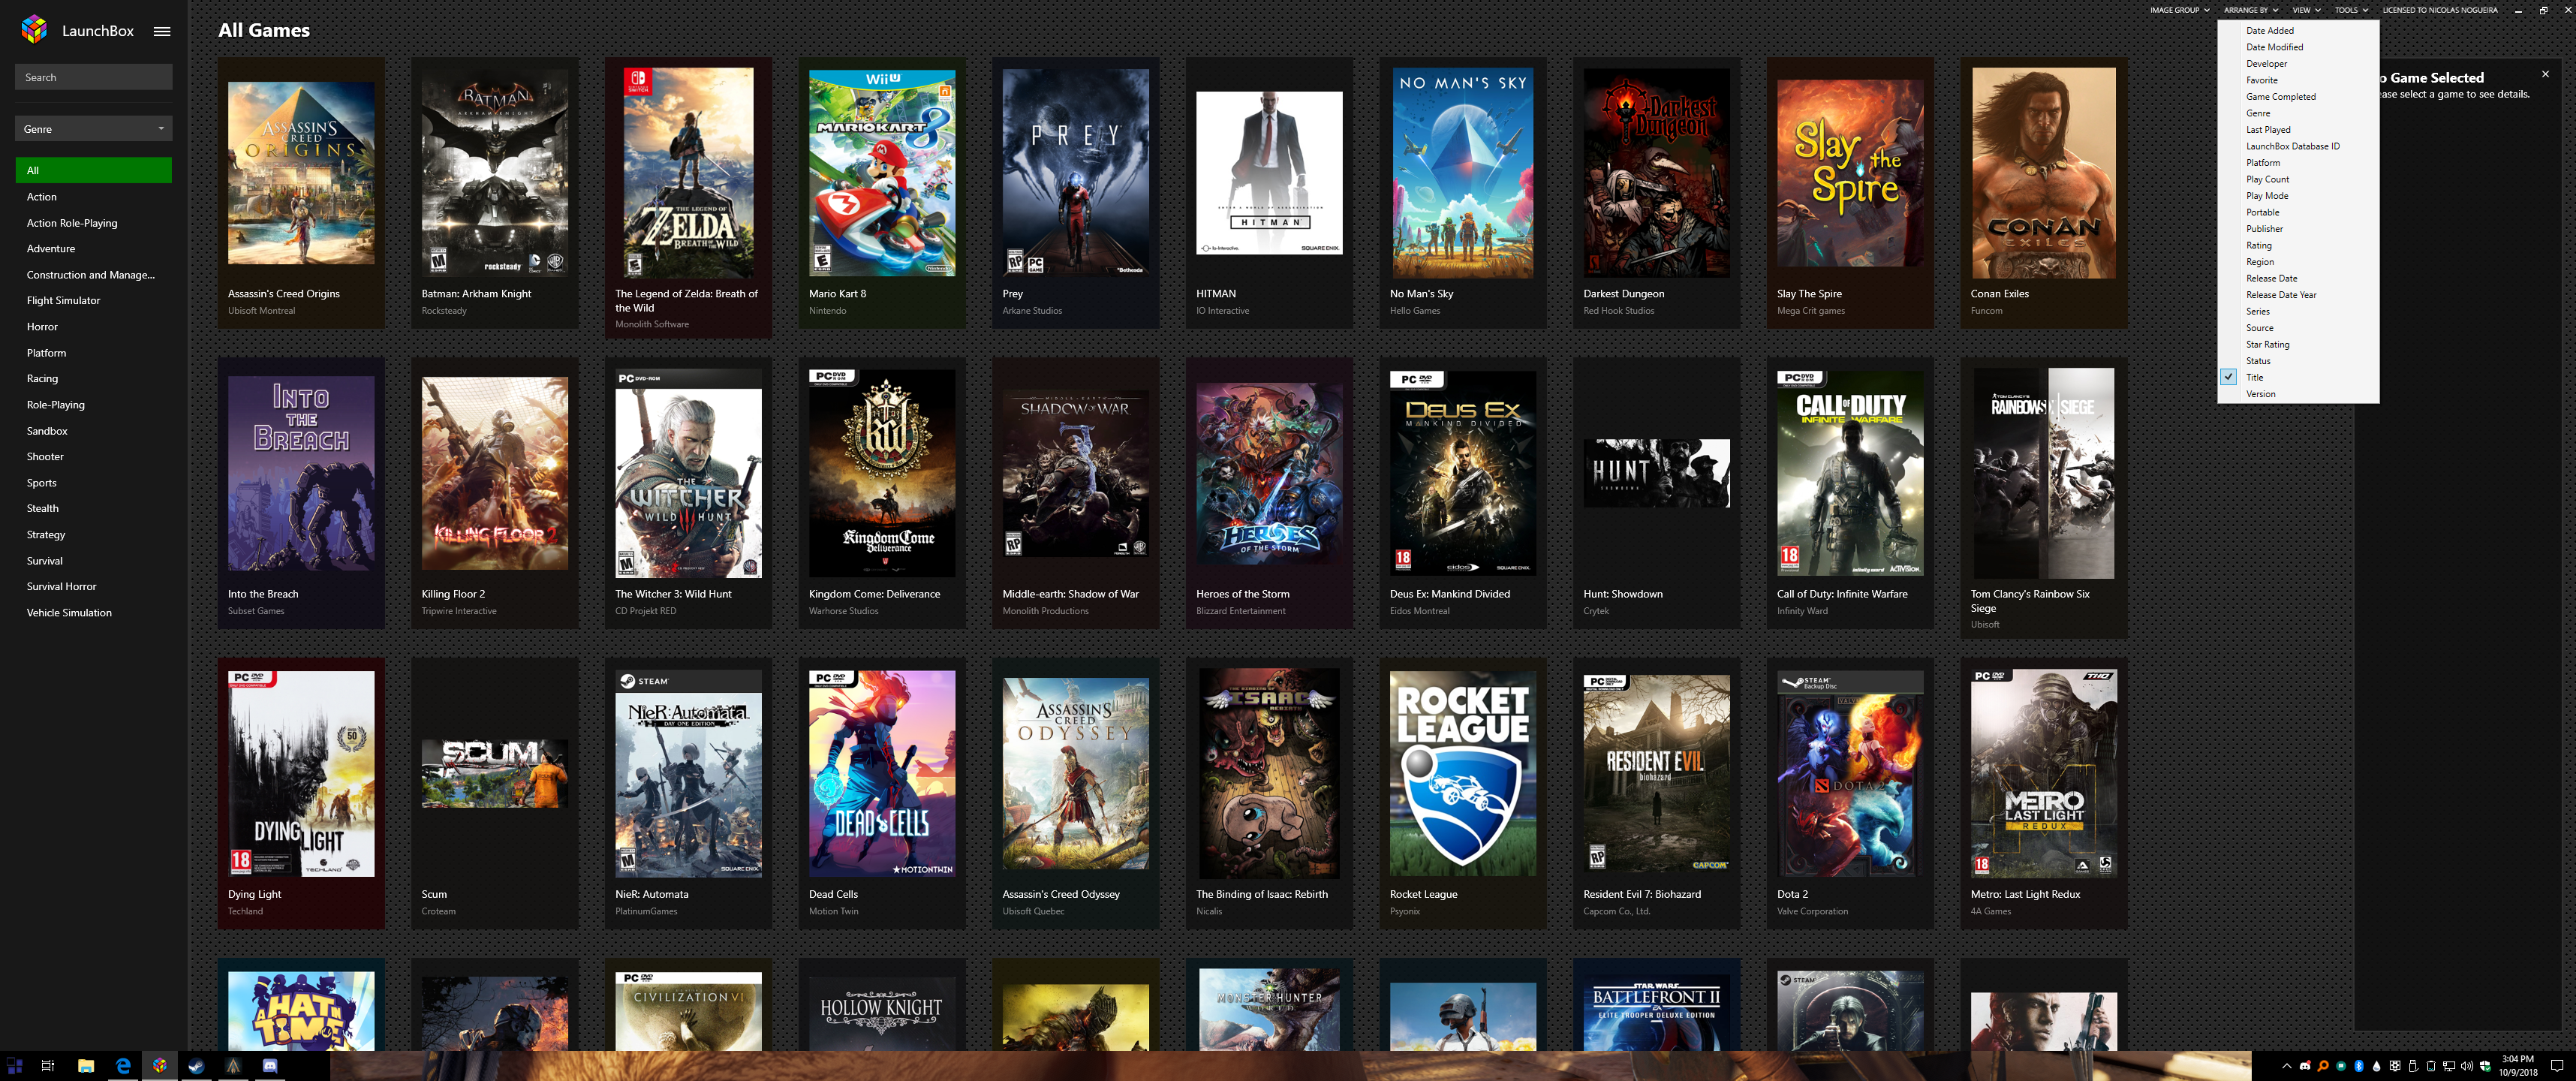This screenshot has height=1081, width=2576.
Task: Click the taskbar clock showing 3:04 PM
Action: click(2518, 1066)
